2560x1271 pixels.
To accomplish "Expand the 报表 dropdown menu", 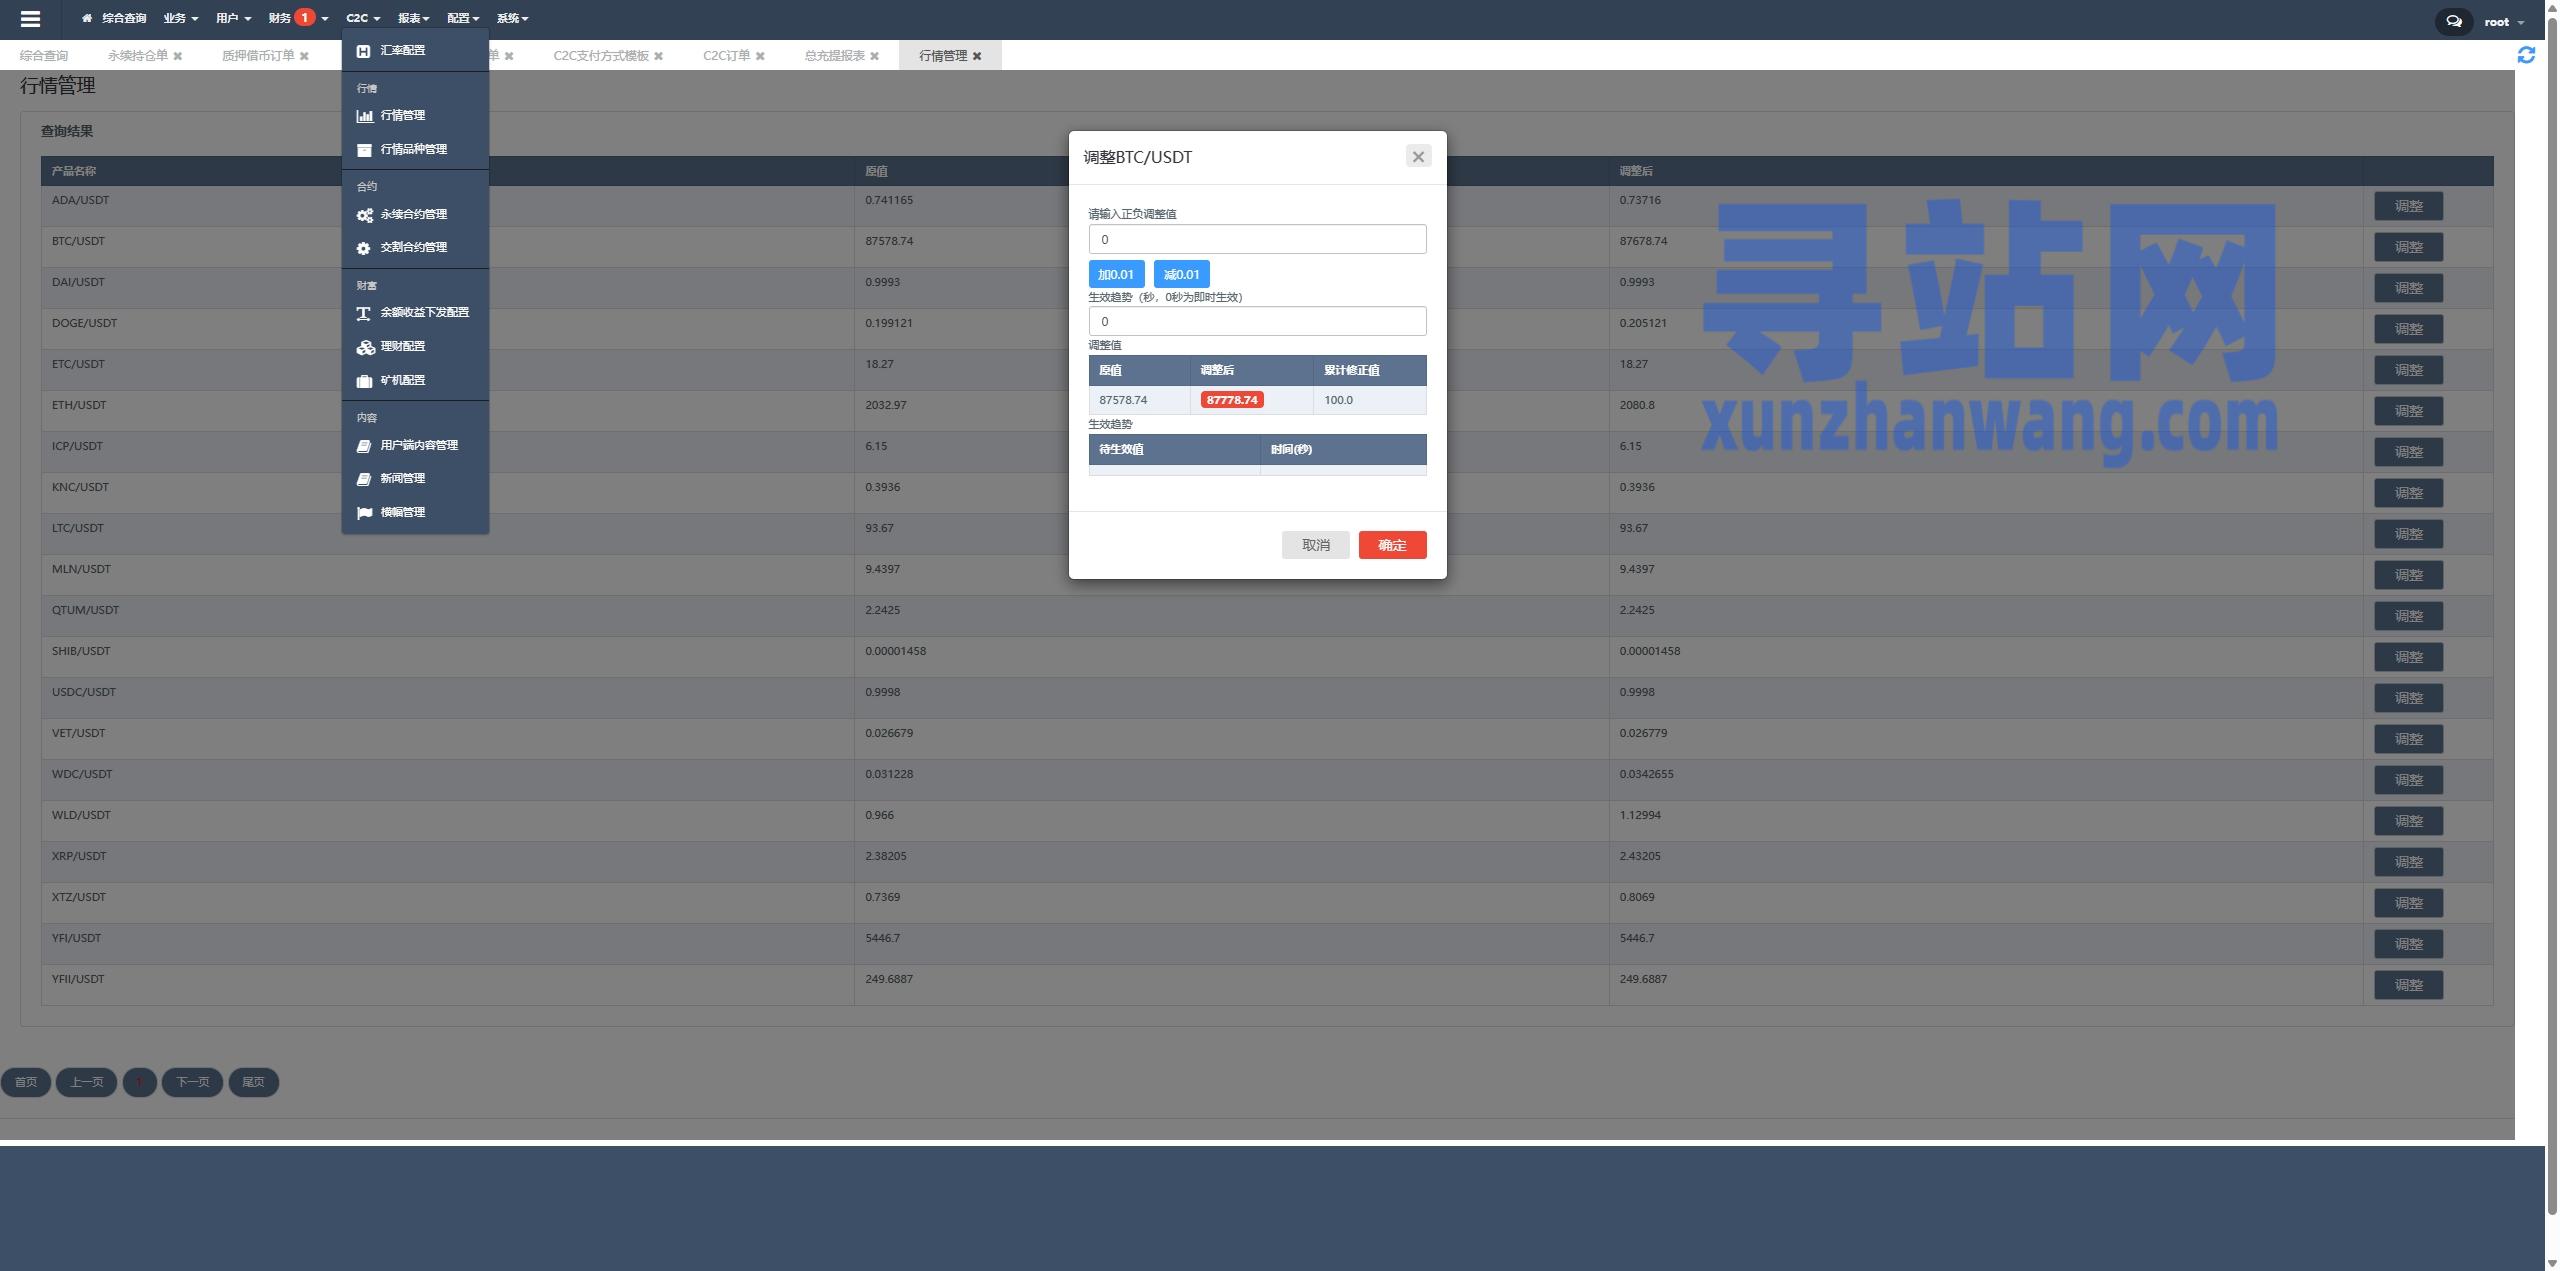I will 413,18.
